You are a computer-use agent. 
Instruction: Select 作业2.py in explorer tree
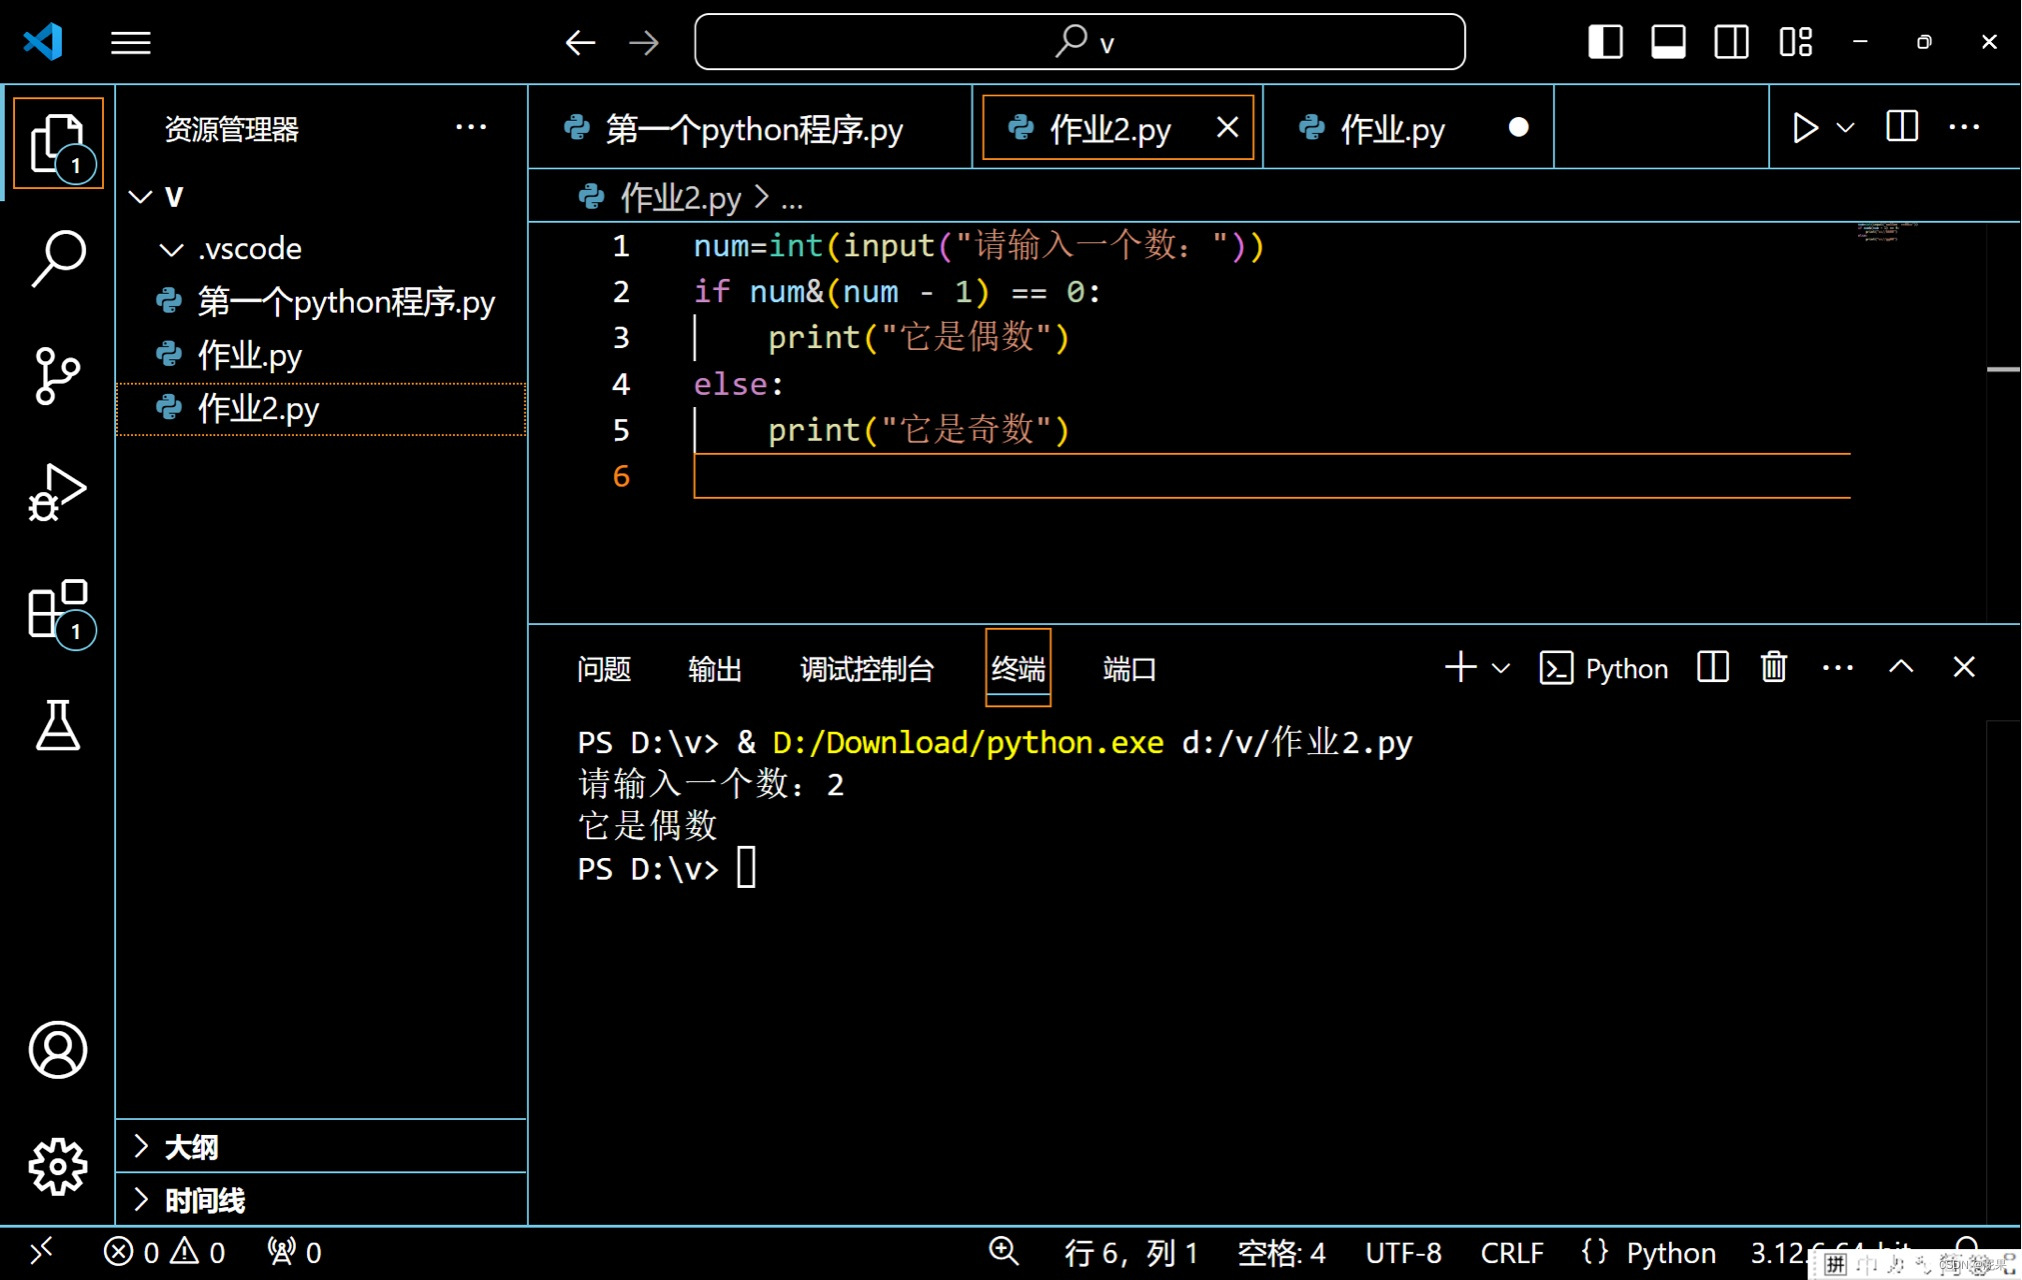322,408
